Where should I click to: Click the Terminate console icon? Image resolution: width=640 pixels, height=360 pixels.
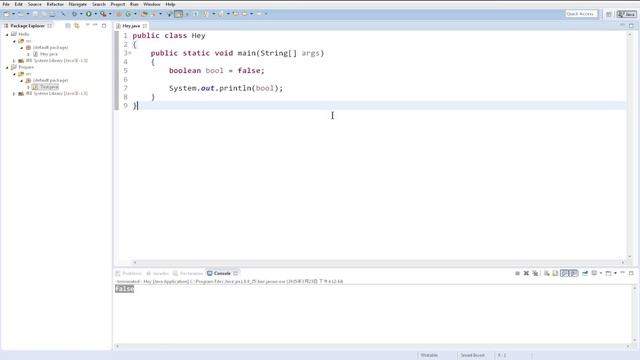[x=518, y=273]
